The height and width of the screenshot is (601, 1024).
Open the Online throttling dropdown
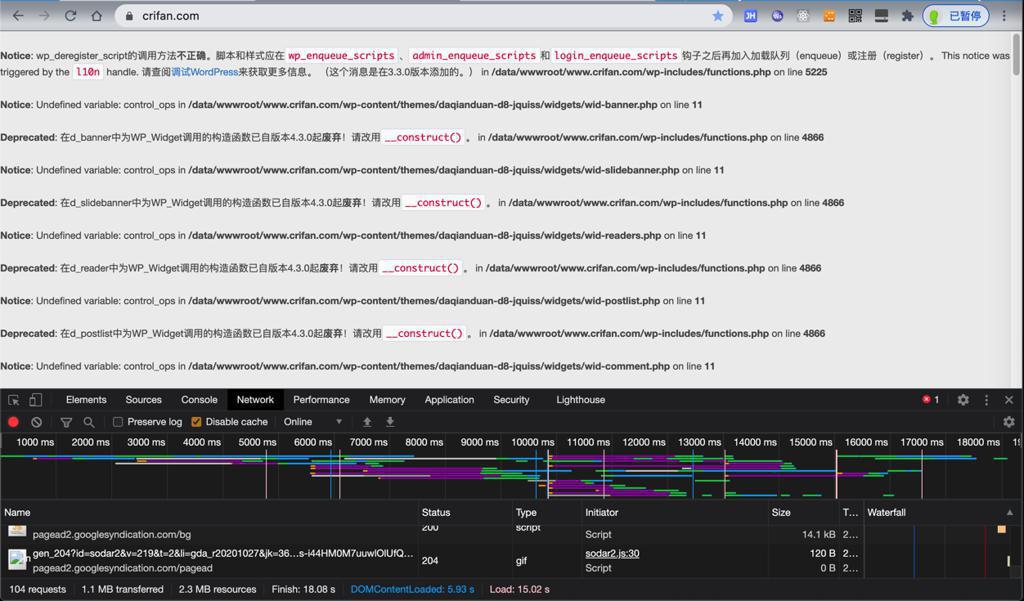[312, 422]
